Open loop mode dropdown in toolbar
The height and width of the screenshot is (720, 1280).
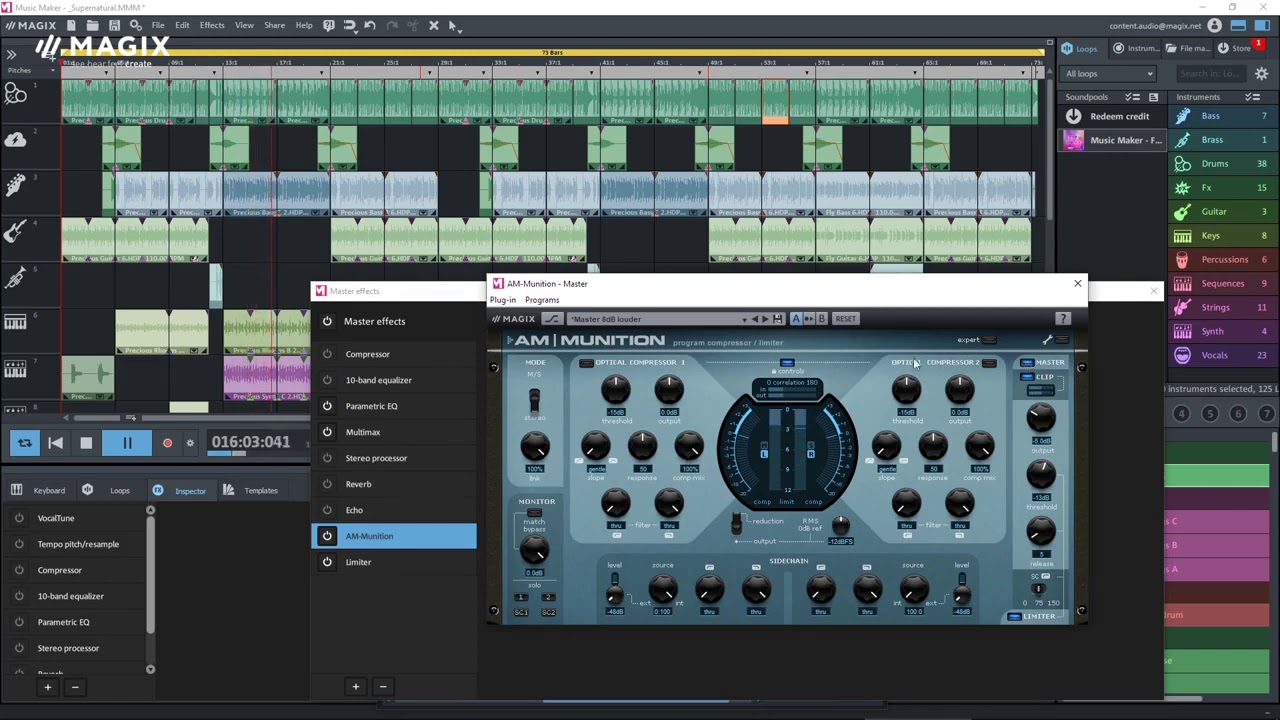point(349,25)
